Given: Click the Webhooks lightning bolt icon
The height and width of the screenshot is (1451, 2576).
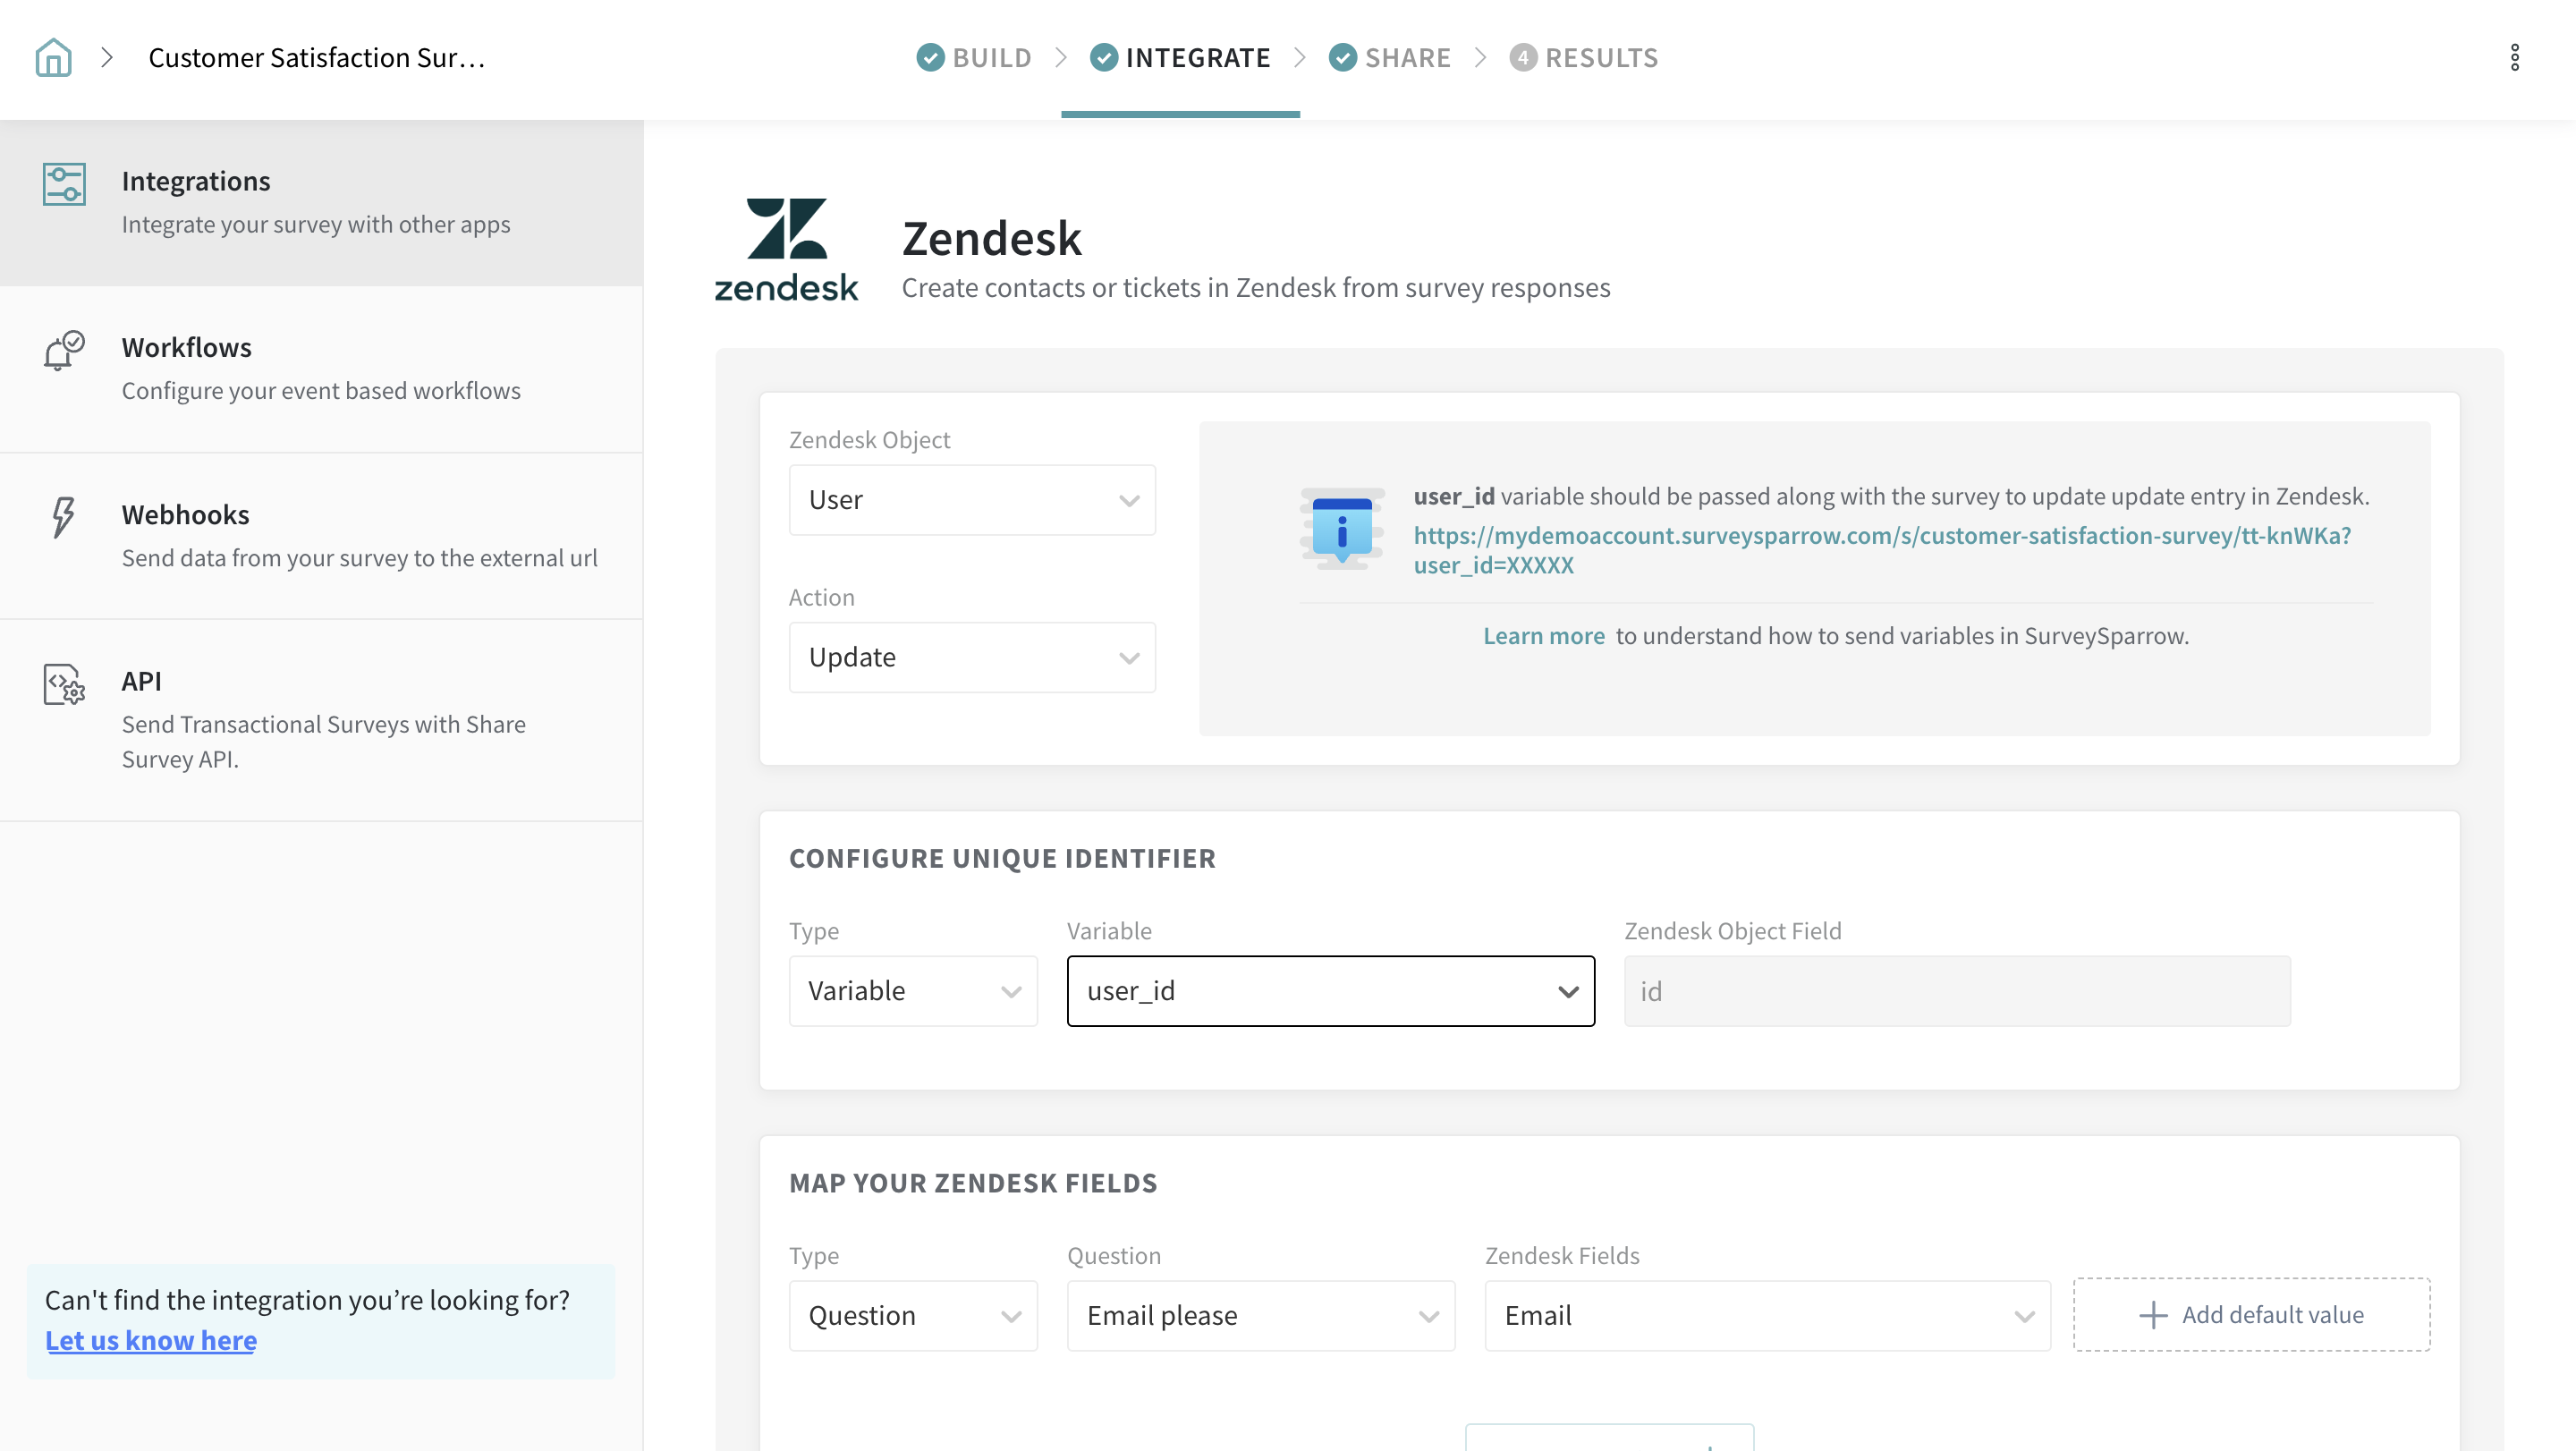Looking at the screenshot, I should point(63,517).
